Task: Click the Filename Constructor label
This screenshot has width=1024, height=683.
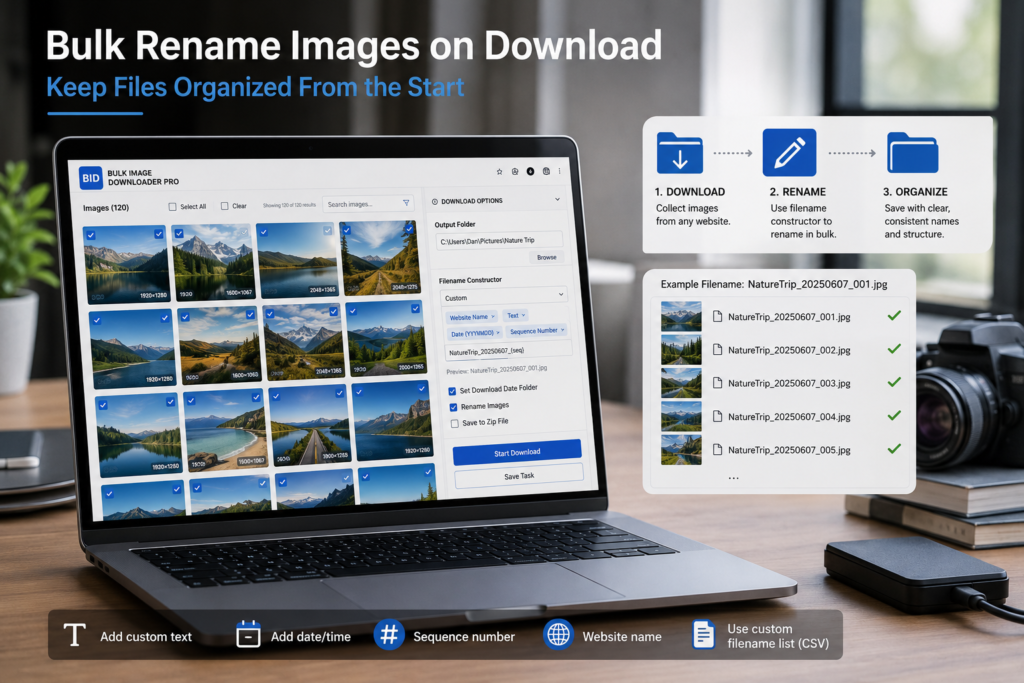Action: (470, 280)
